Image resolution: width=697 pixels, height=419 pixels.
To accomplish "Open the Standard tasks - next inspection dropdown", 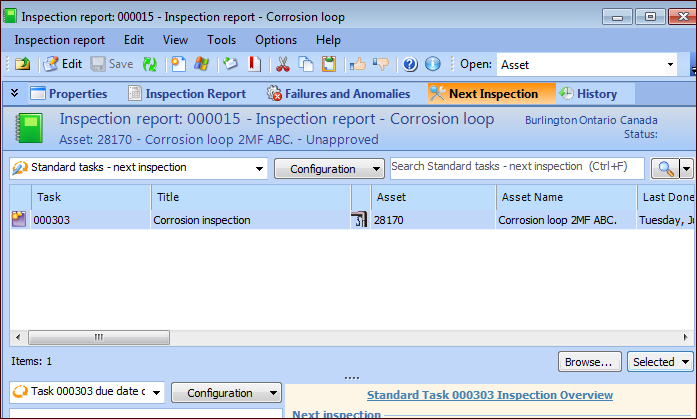I will click(x=259, y=168).
